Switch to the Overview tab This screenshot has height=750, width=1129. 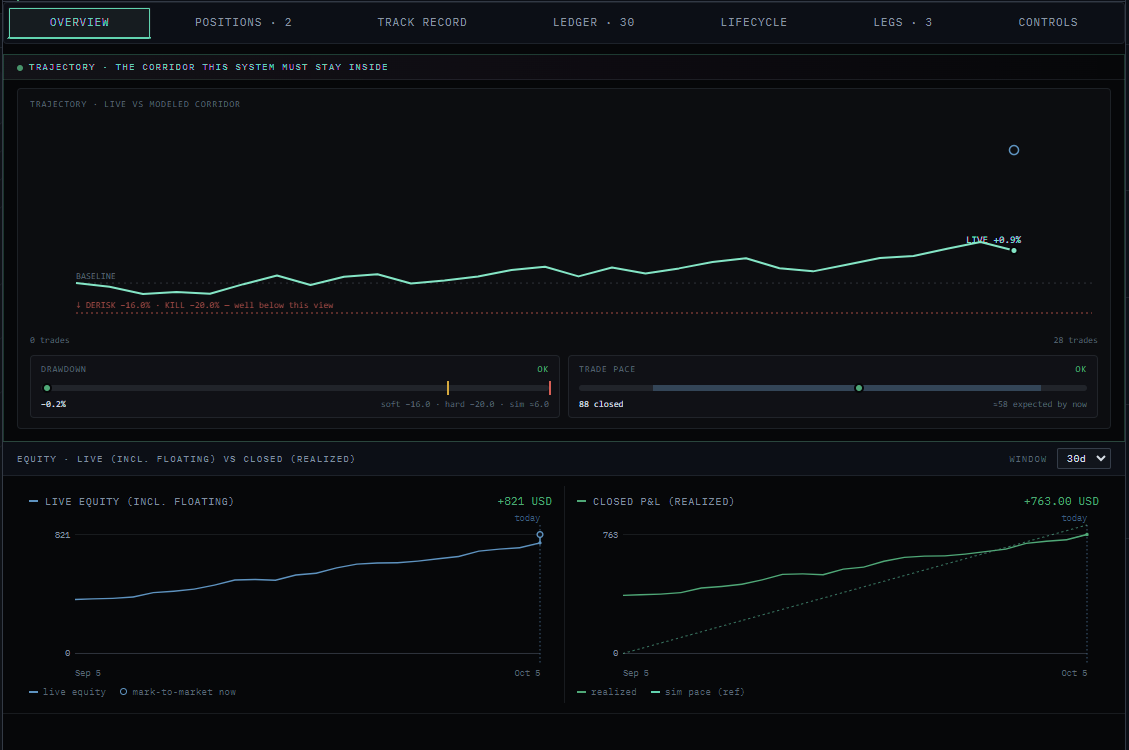pos(79,22)
